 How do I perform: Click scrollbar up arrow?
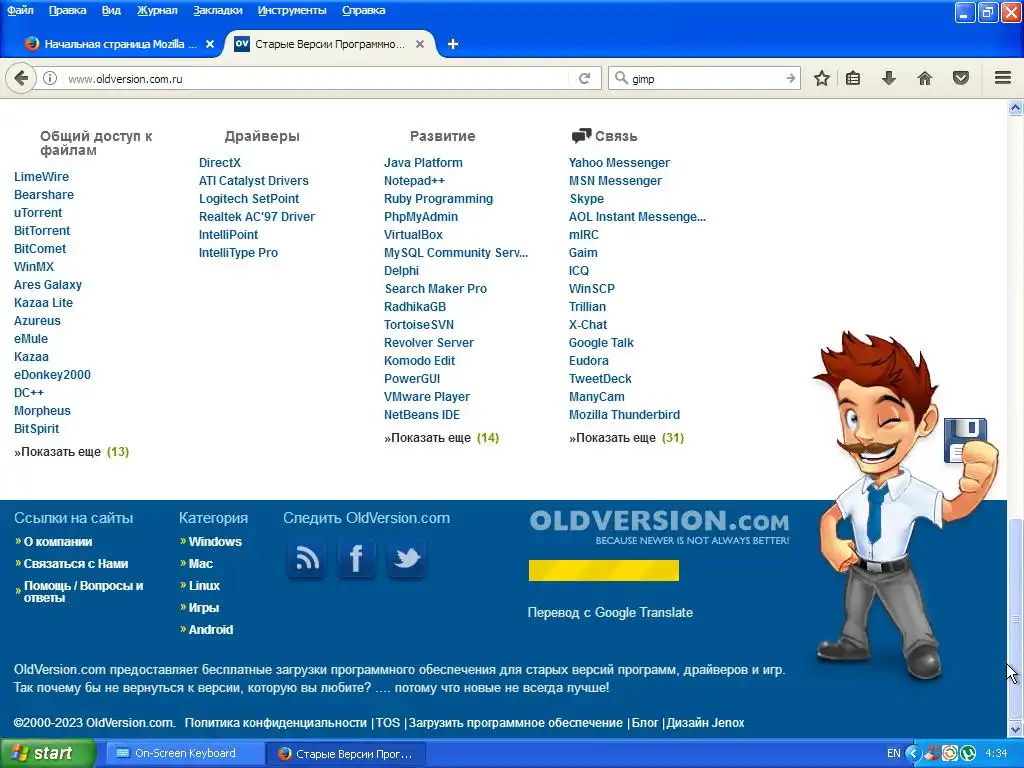click(1016, 108)
